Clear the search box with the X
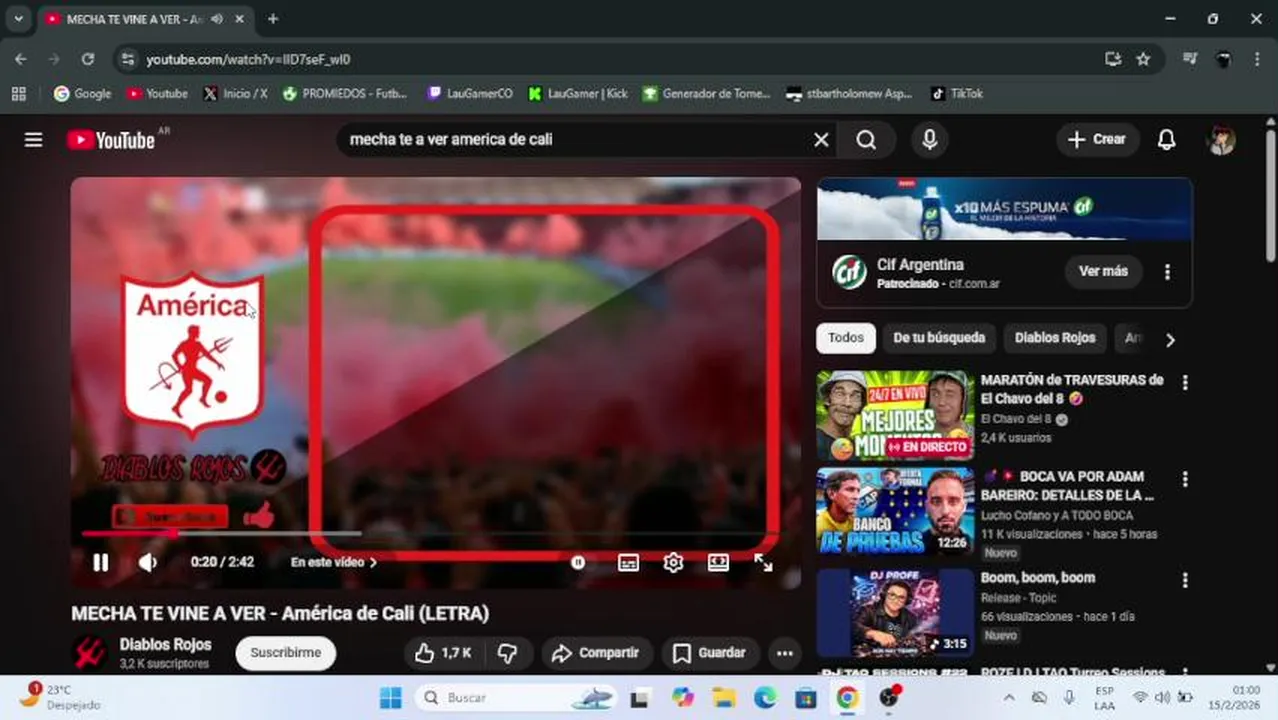The width and height of the screenshot is (1278, 720). point(821,140)
